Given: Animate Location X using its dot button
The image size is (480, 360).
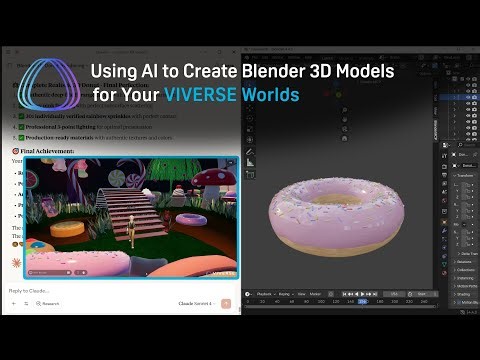Looking at the screenshot, I should [x=472, y=185].
